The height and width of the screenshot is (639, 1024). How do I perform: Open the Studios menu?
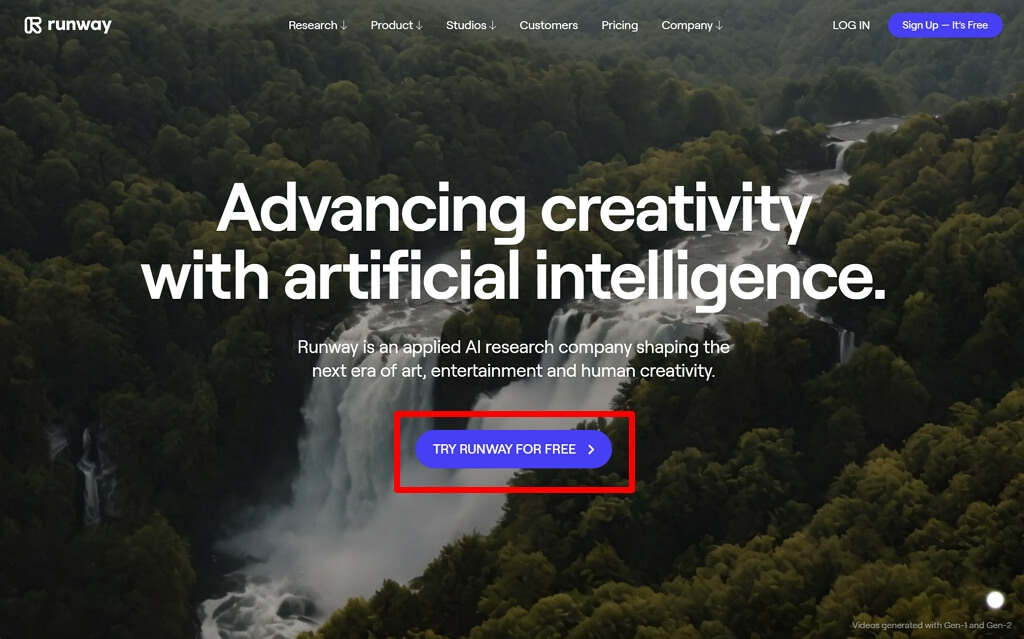click(x=471, y=25)
